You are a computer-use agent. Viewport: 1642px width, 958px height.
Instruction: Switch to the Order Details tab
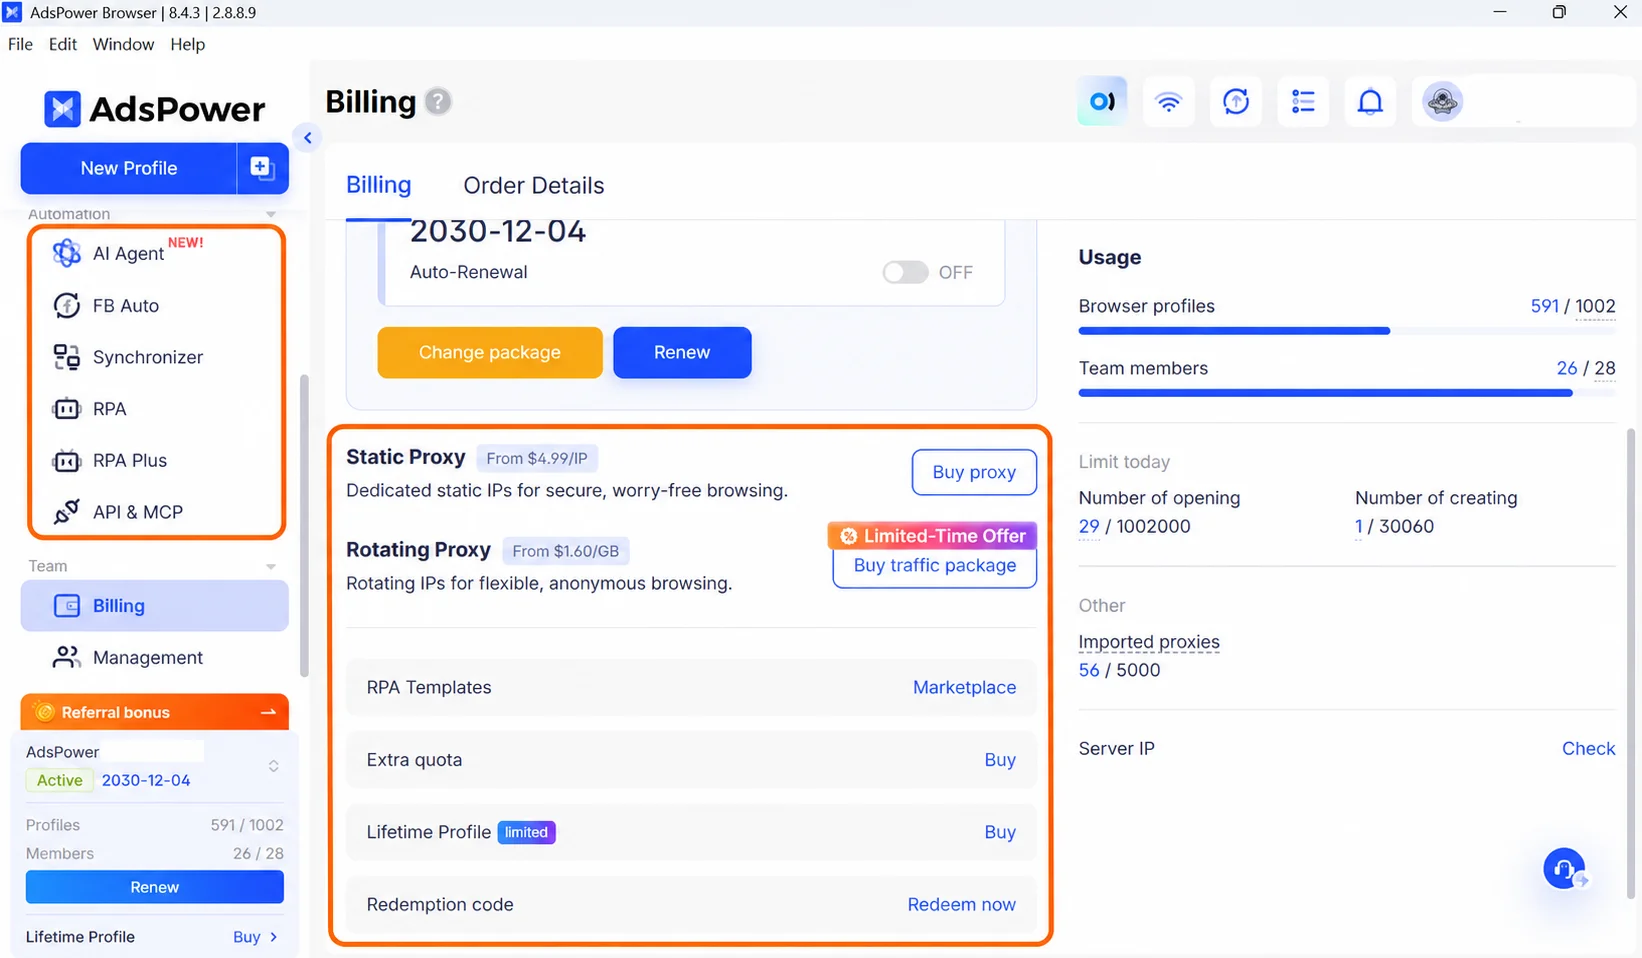(x=533, y=185)
